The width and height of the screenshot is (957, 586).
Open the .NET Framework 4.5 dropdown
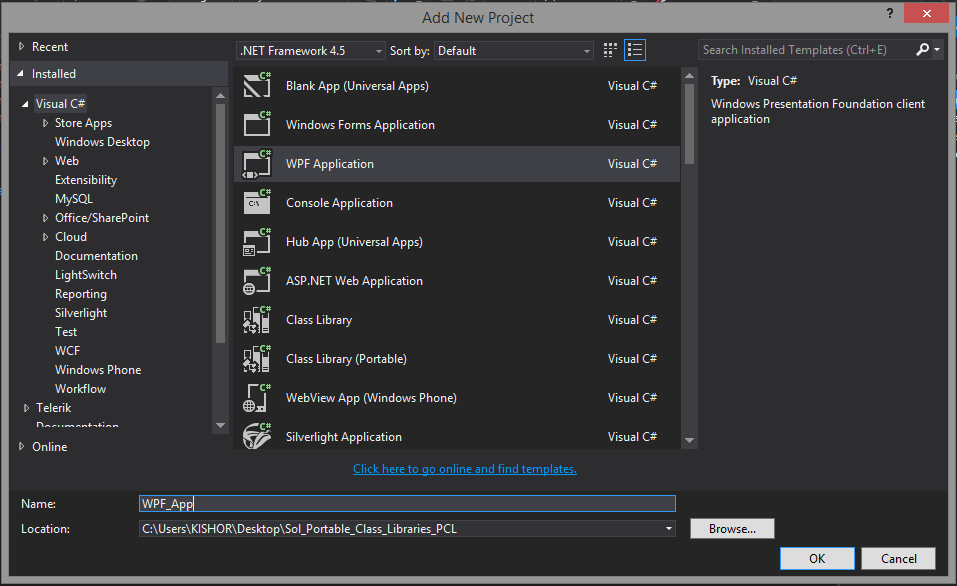click(311, 51)
